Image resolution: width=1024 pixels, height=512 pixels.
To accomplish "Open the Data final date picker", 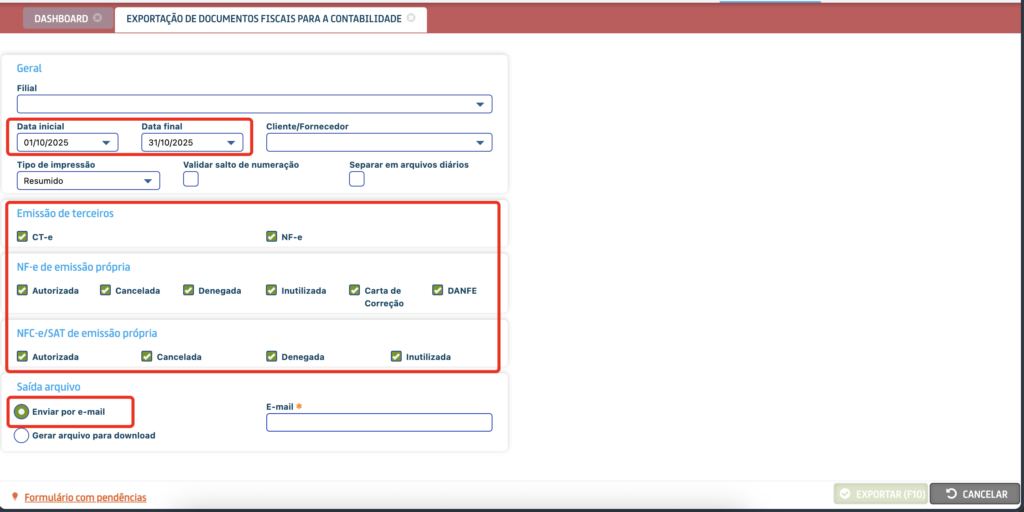I will [x=231, y=143].
